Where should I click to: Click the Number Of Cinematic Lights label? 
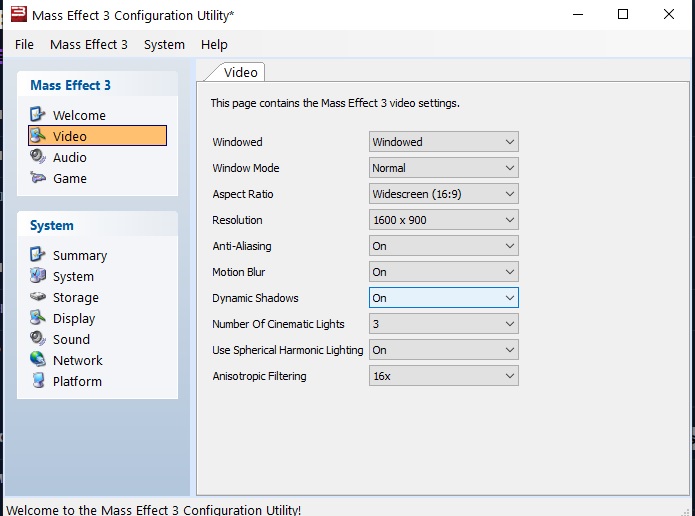point(278,324)
